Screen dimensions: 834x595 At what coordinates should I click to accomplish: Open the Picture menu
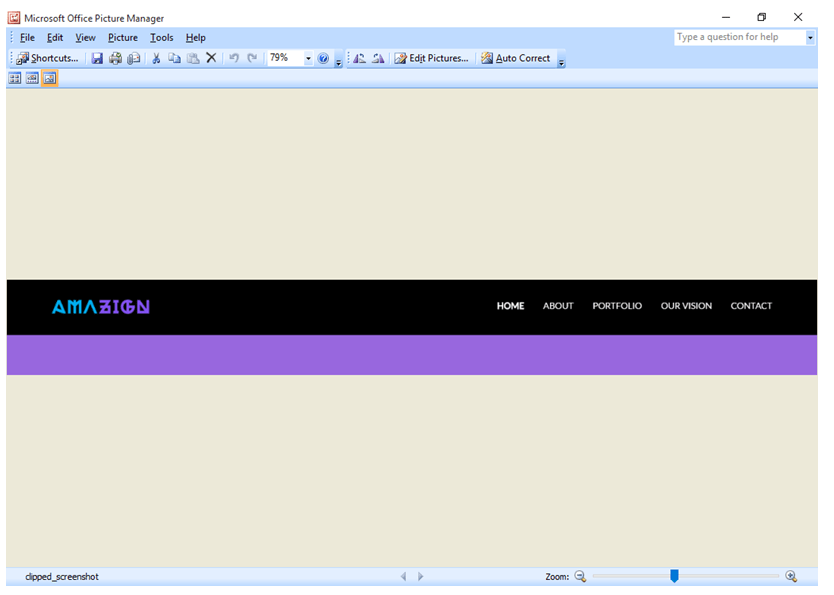tap(122, 37)
